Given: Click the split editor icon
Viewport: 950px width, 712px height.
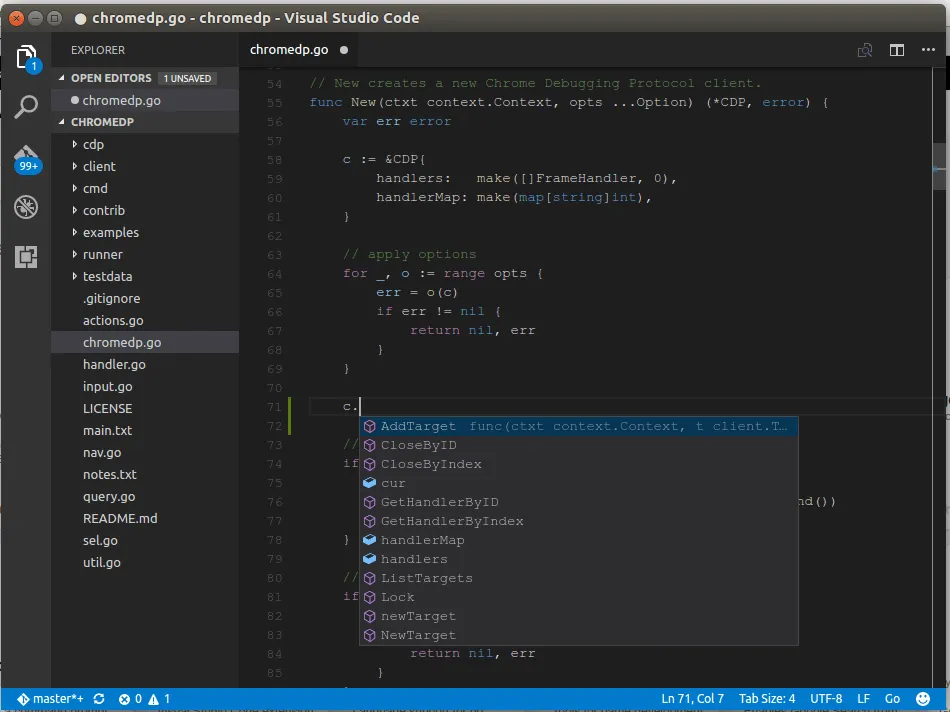Looking at the screenshot, I should pyautogui.click(x=897, y=50).
